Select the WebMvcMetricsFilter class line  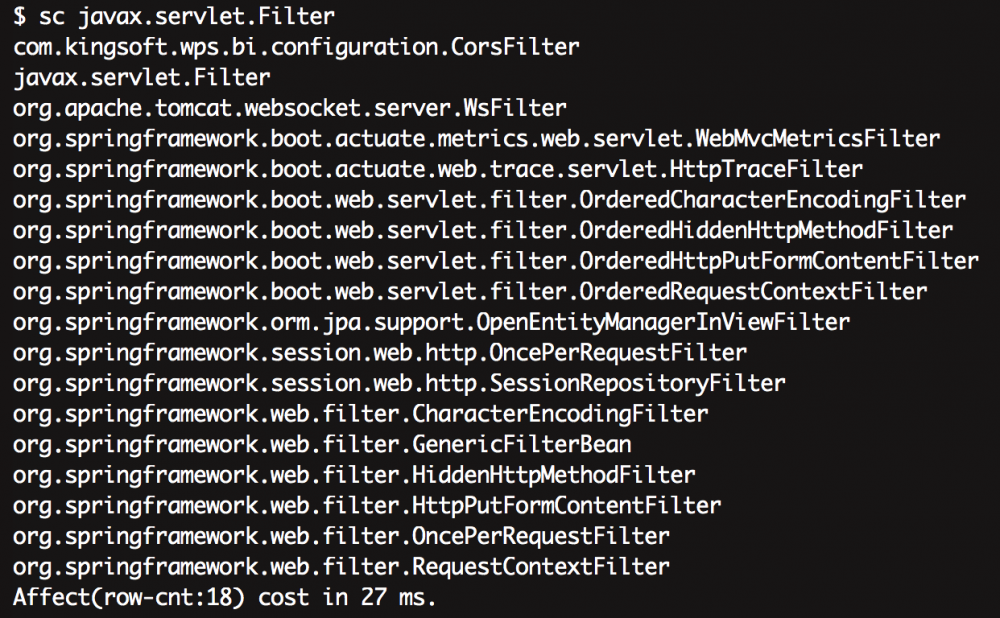(476, 139)
